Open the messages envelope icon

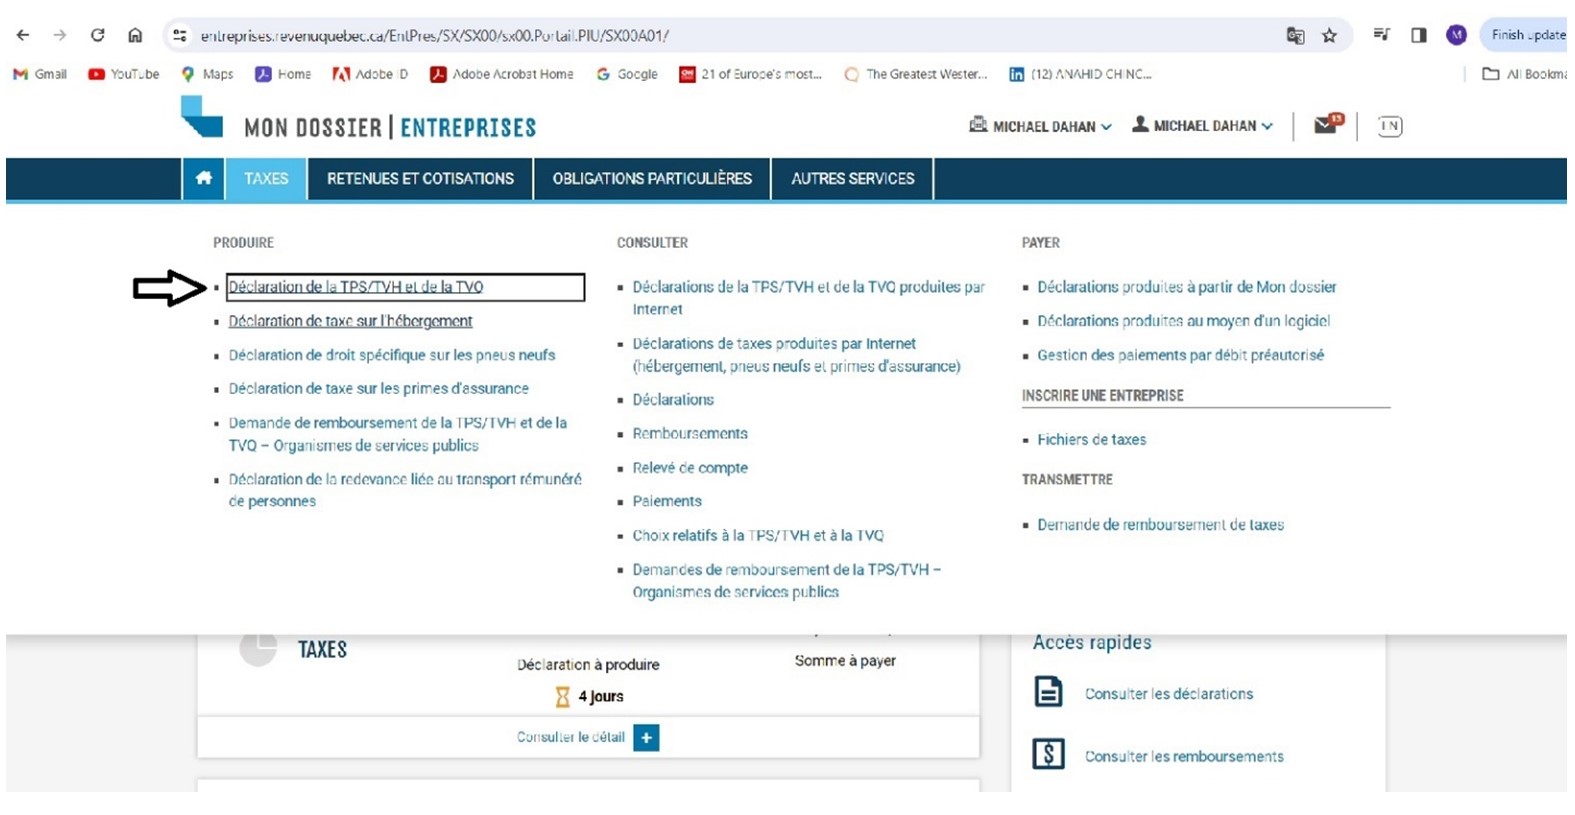pos(1326,125)
